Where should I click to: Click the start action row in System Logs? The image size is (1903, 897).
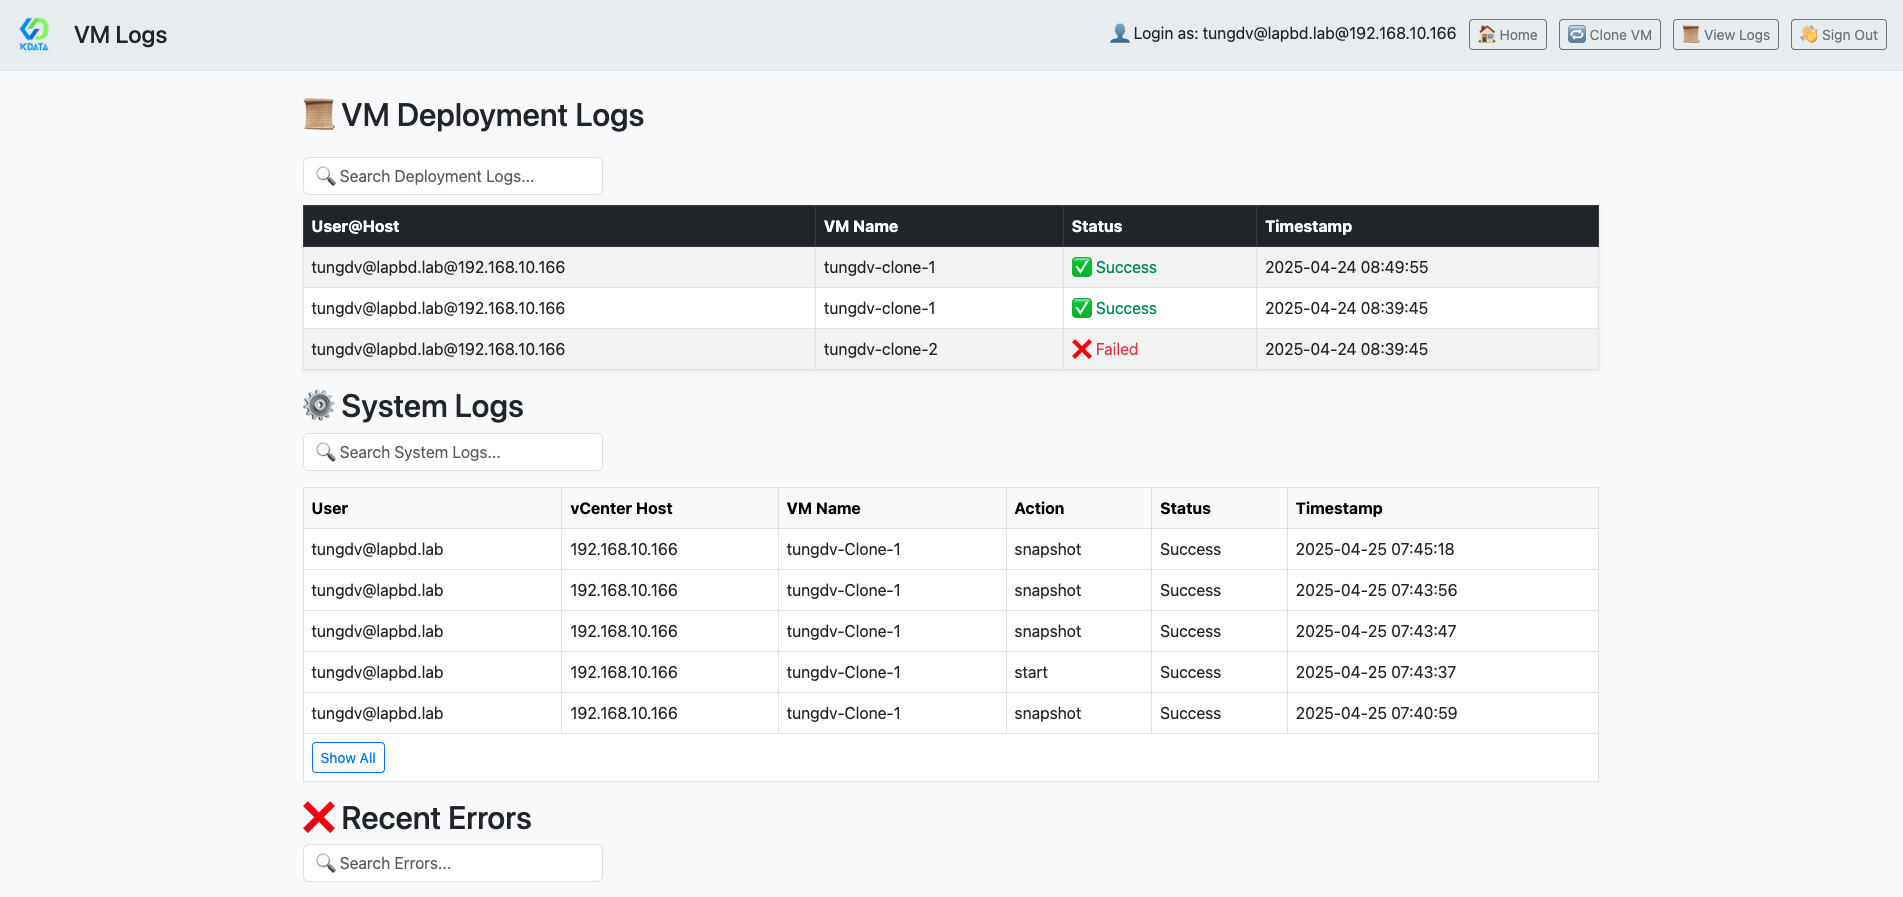1031,672
